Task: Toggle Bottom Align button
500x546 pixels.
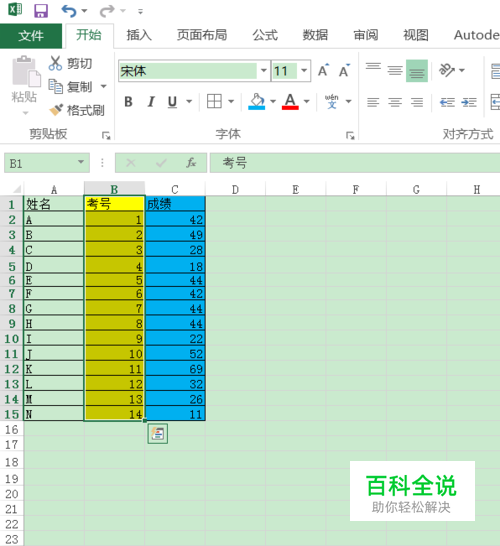Action: coord(417,71)
